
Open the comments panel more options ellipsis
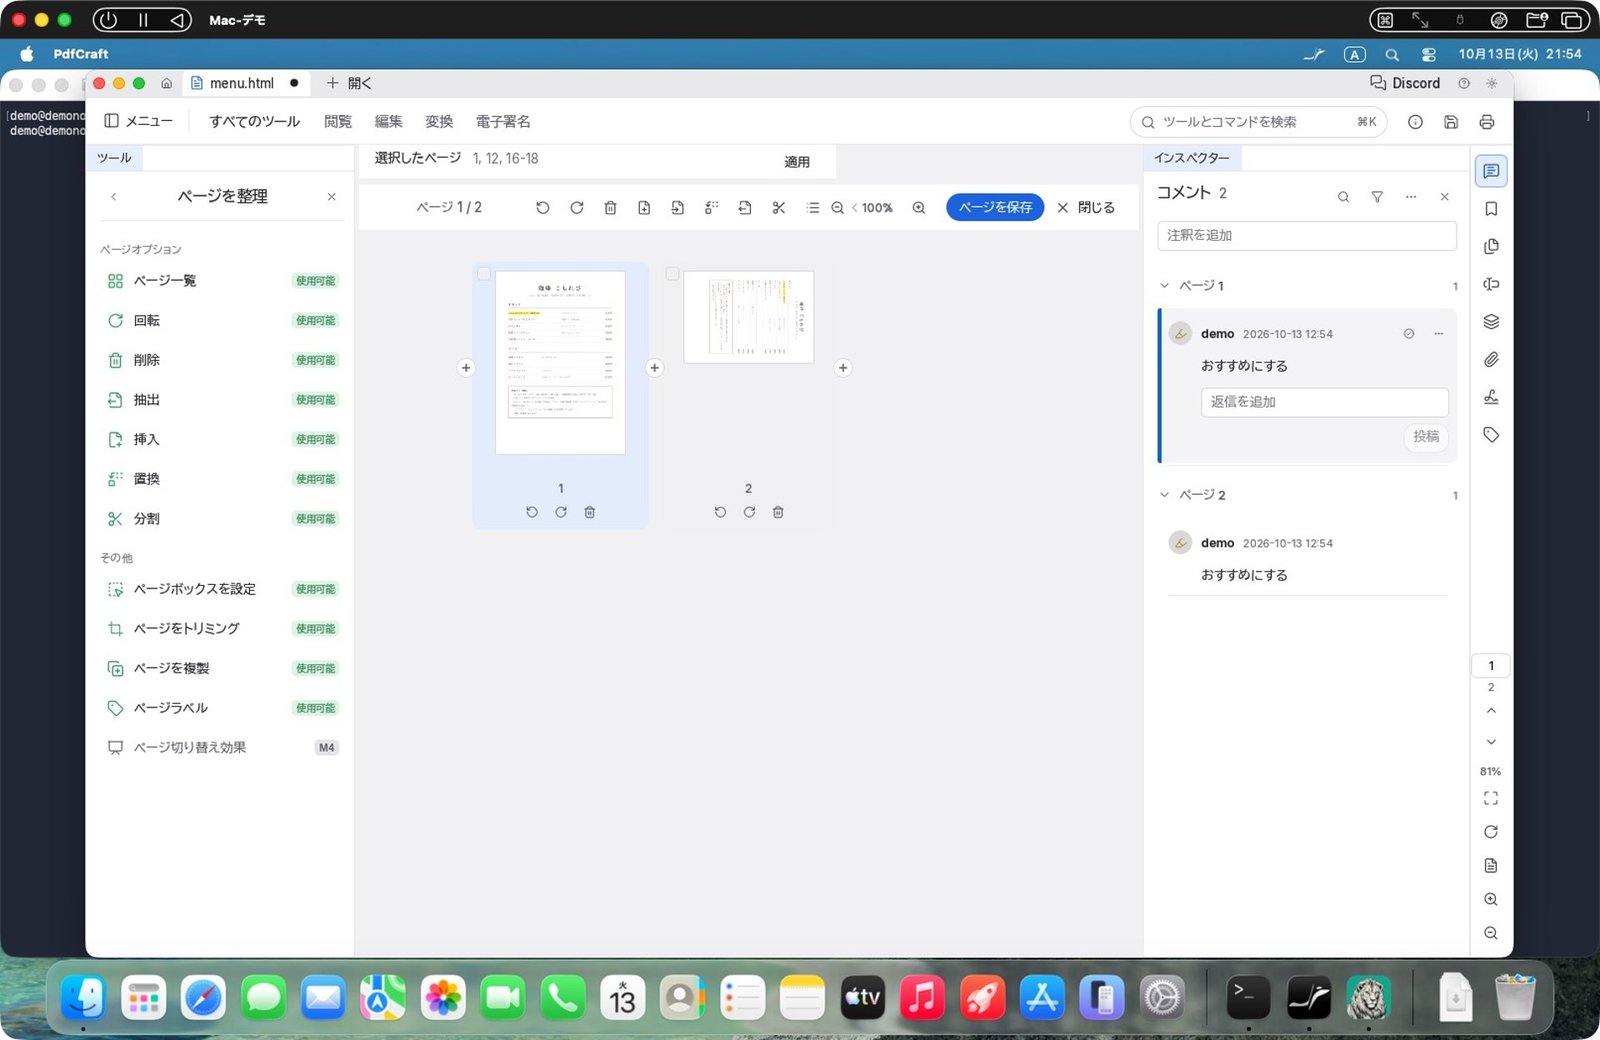1411,197
